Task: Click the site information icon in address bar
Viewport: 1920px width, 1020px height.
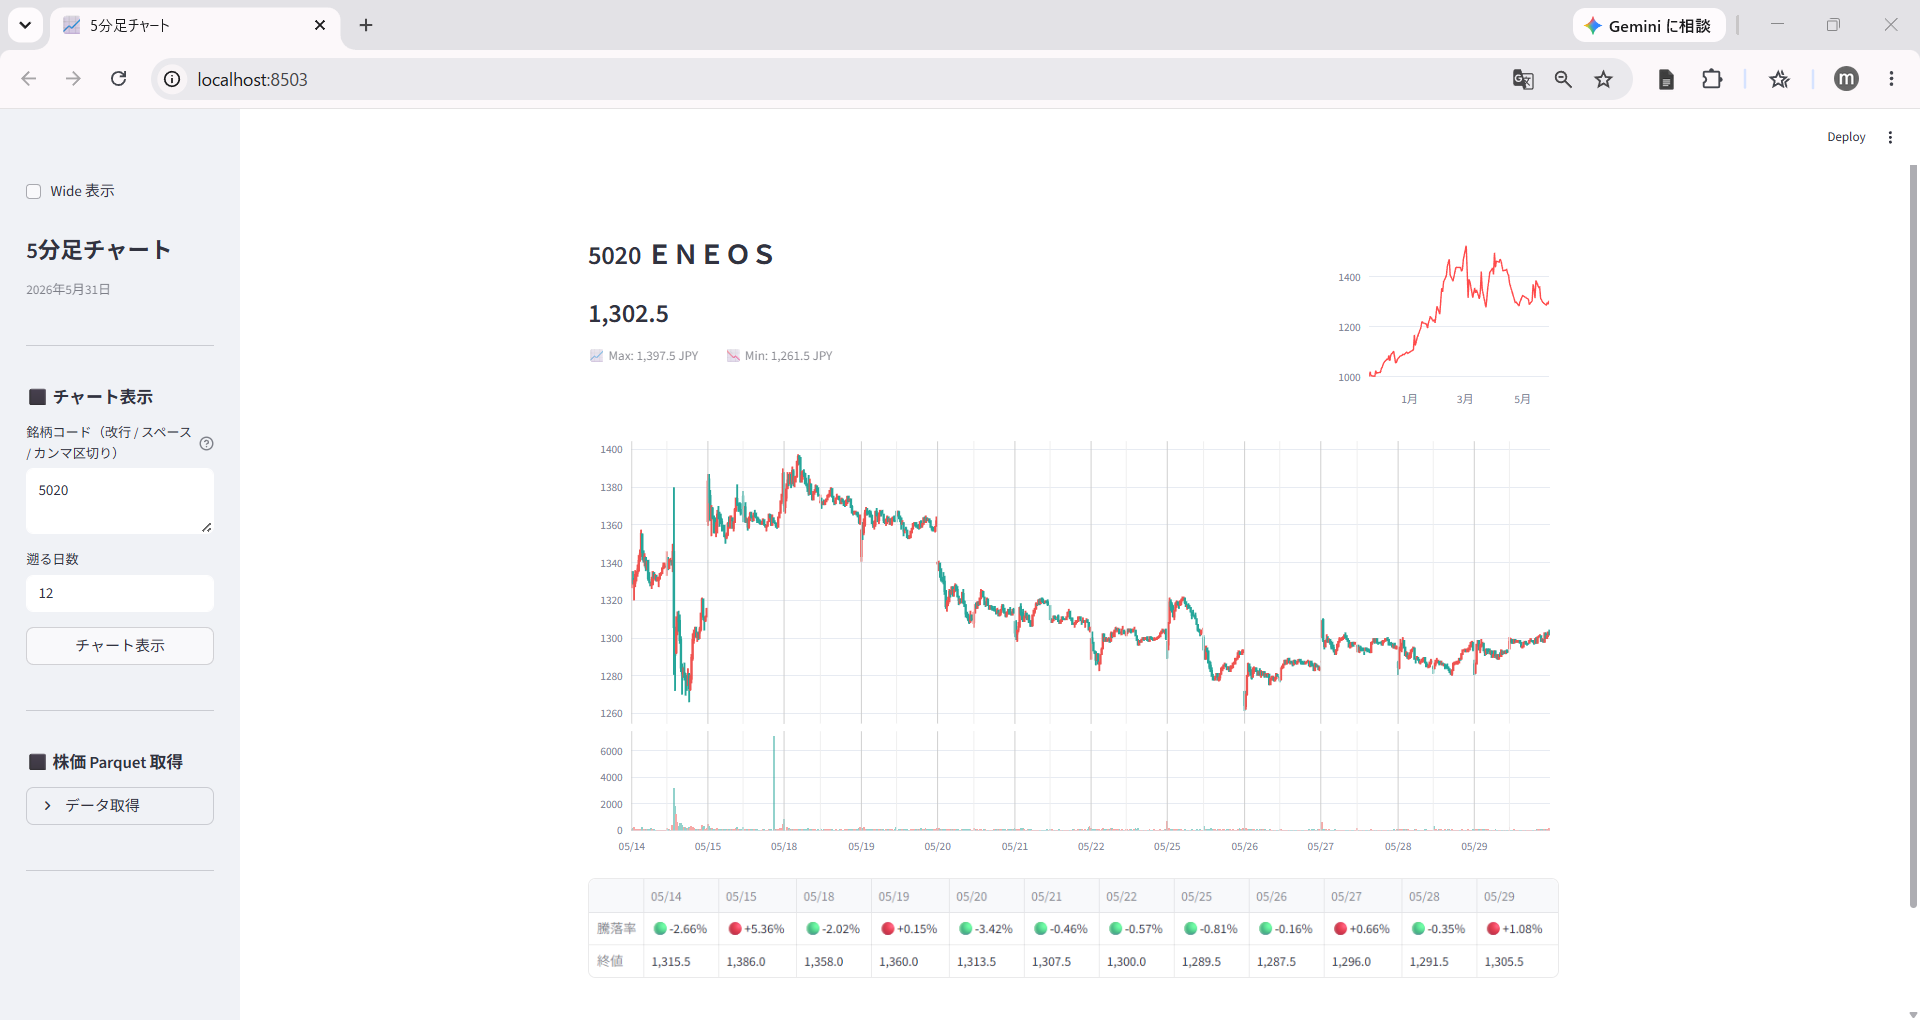Action: 172,79
